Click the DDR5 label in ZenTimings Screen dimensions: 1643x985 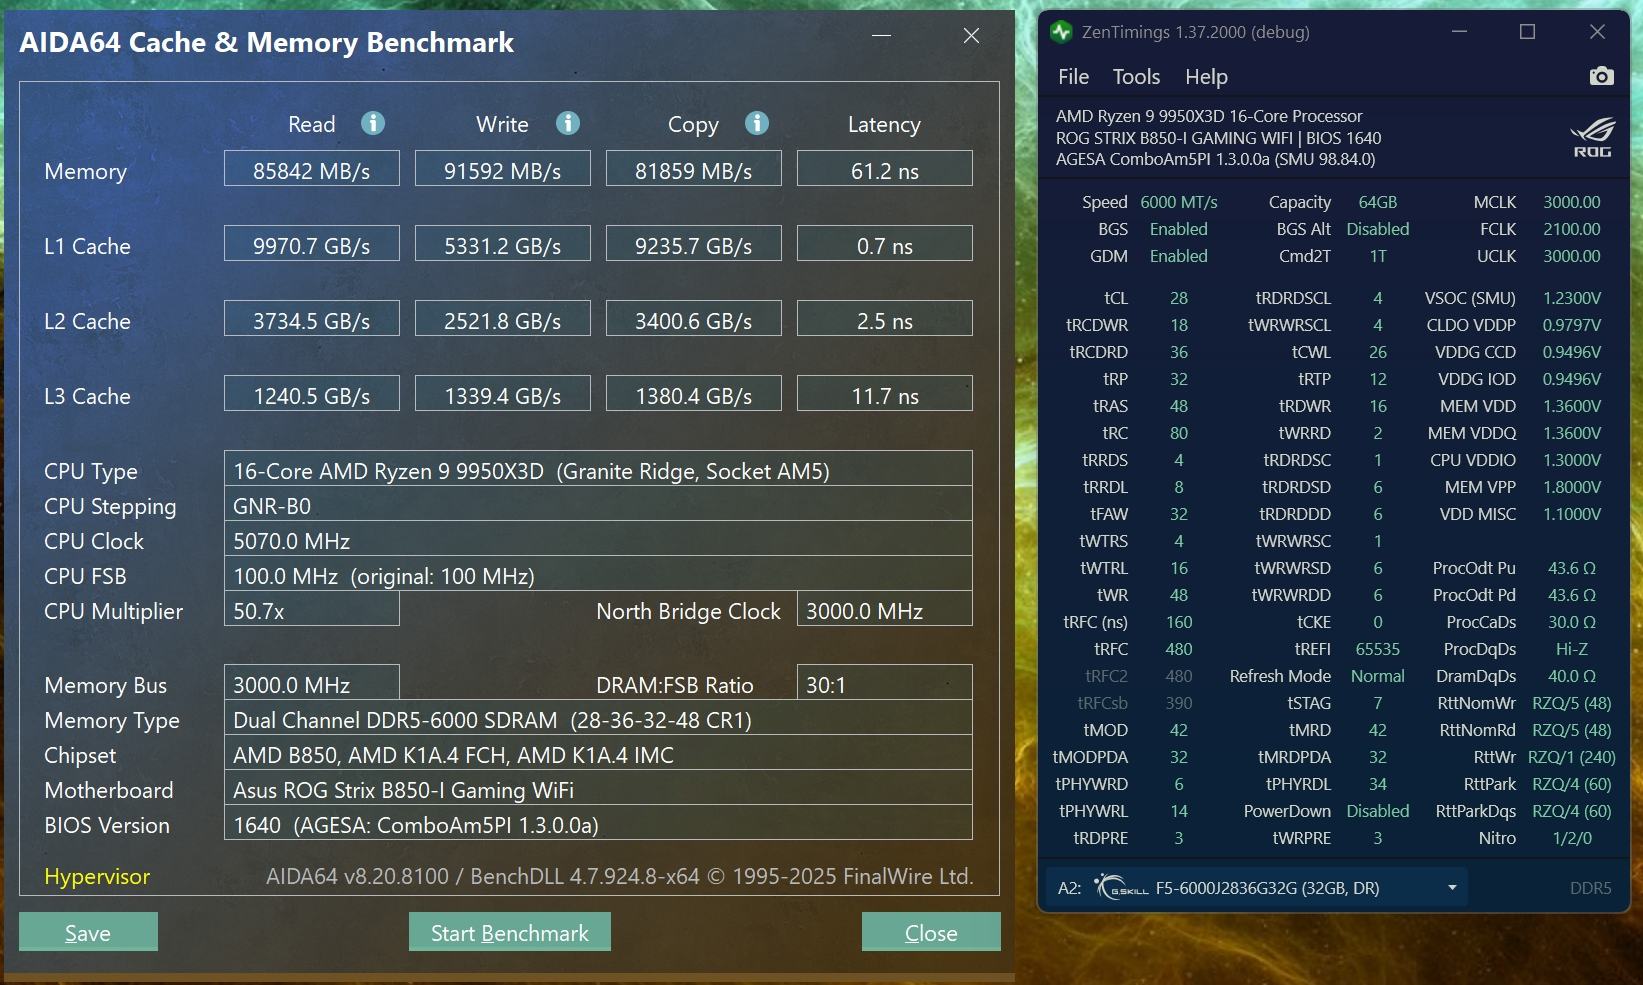(1590, 888)
